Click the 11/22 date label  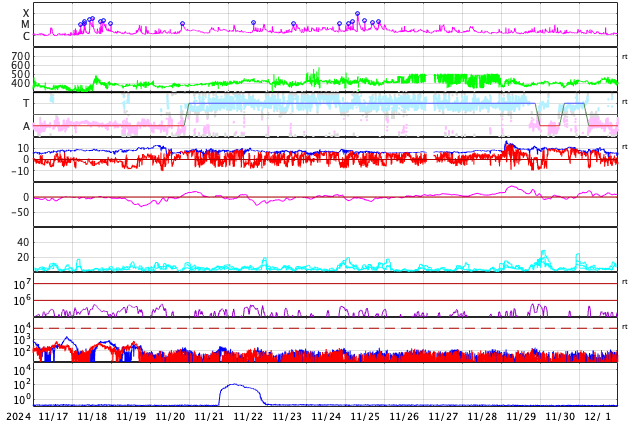tap(248, 416)
